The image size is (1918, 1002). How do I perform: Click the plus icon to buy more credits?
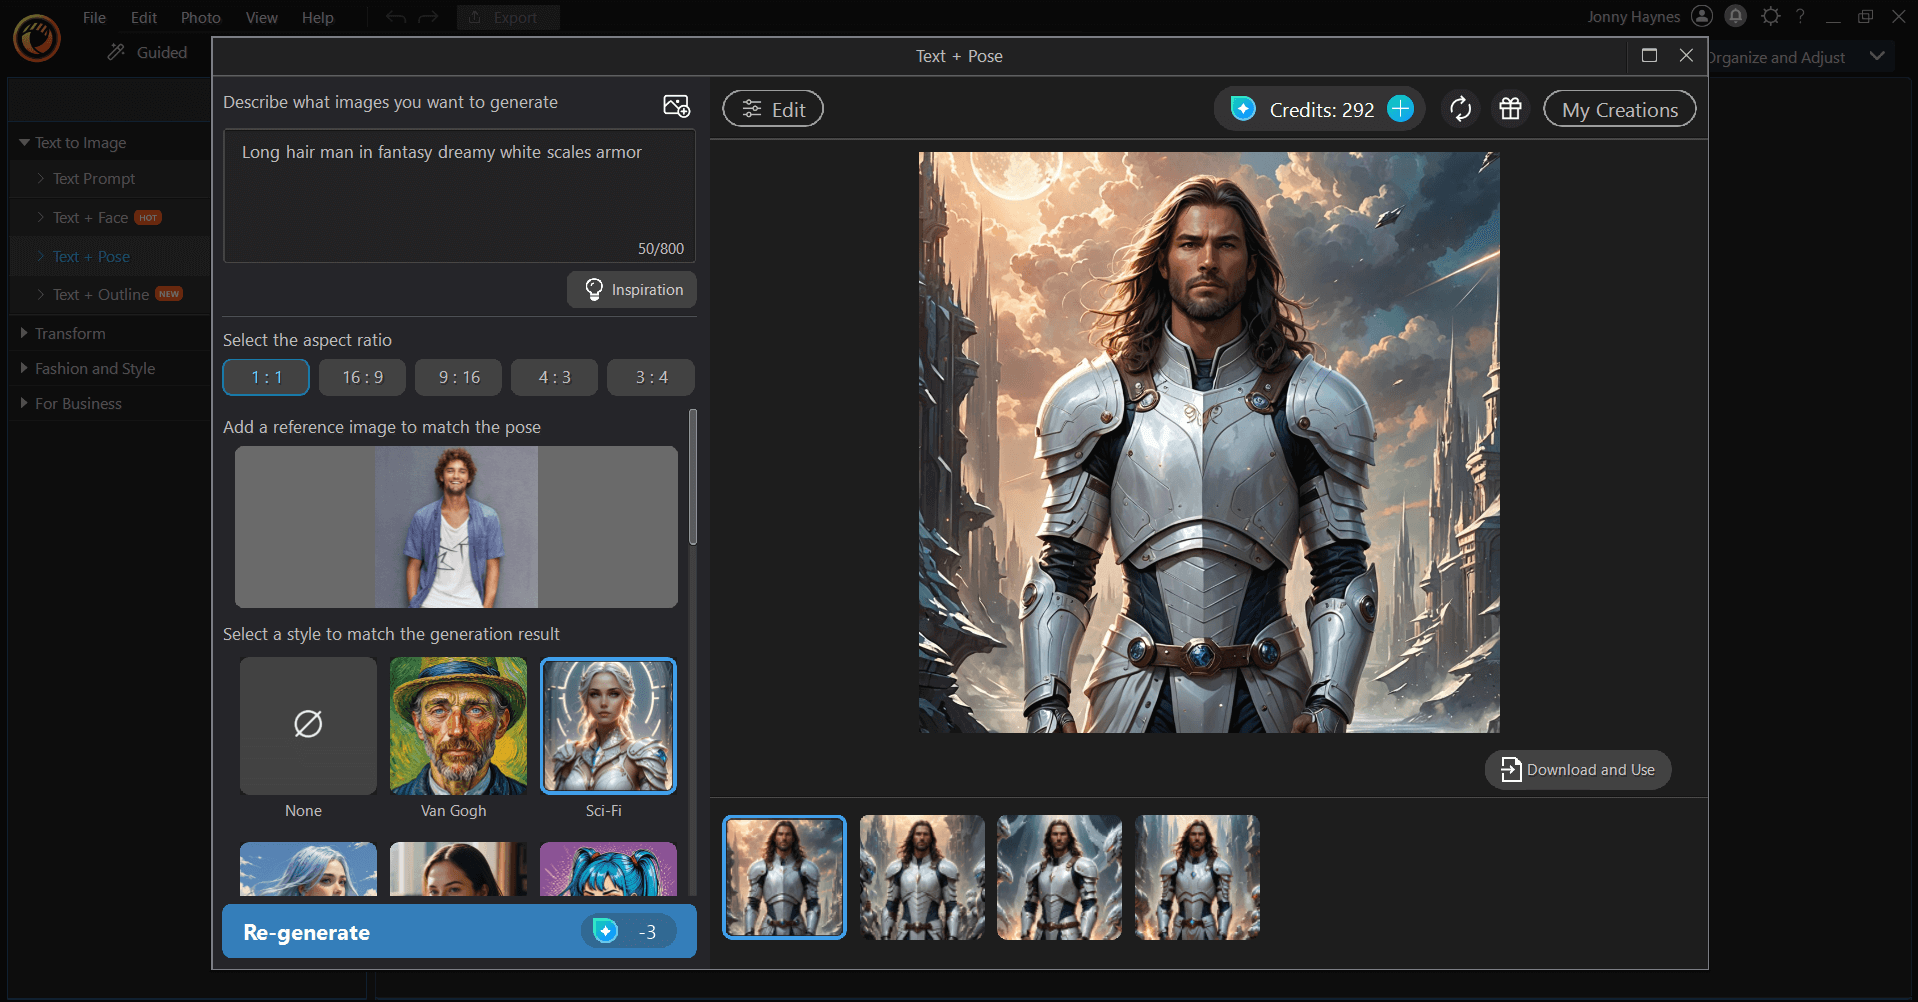tap(1400, 108)
